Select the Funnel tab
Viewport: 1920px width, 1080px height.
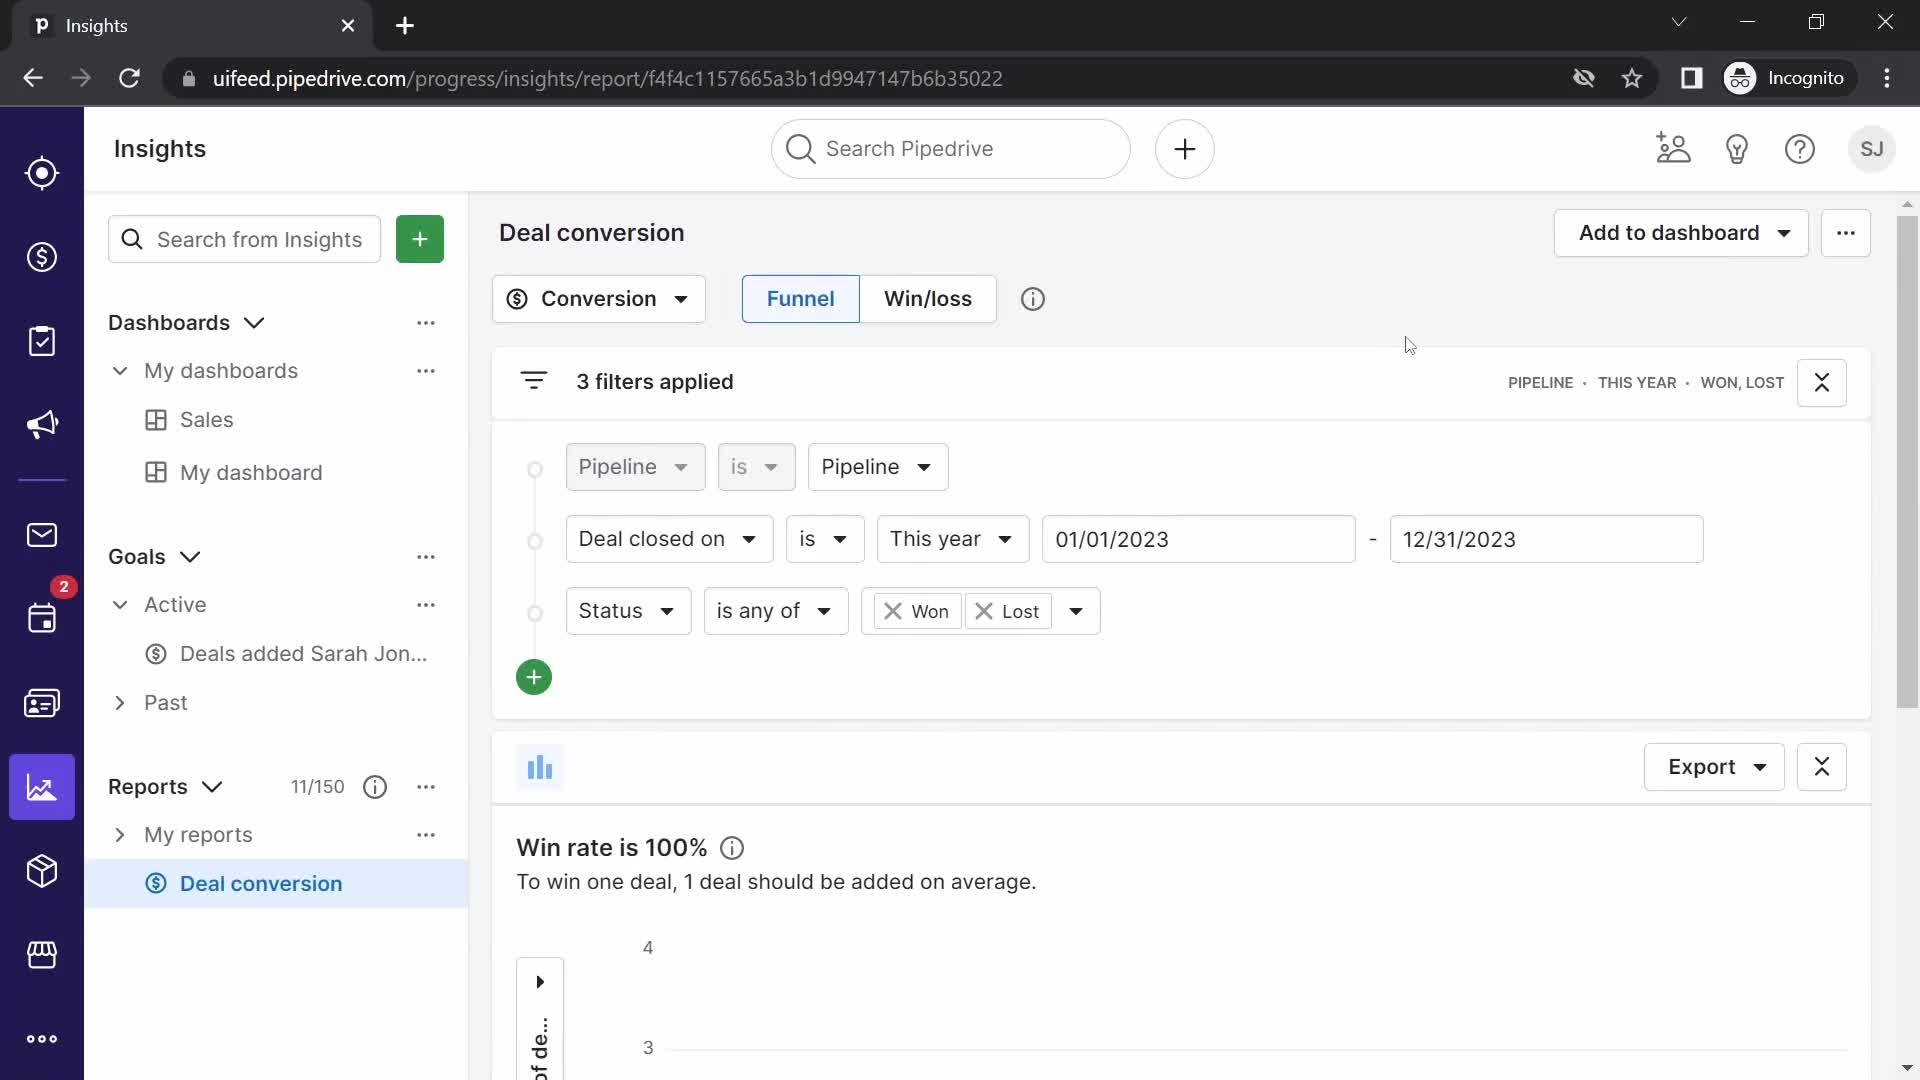point(800,298)
